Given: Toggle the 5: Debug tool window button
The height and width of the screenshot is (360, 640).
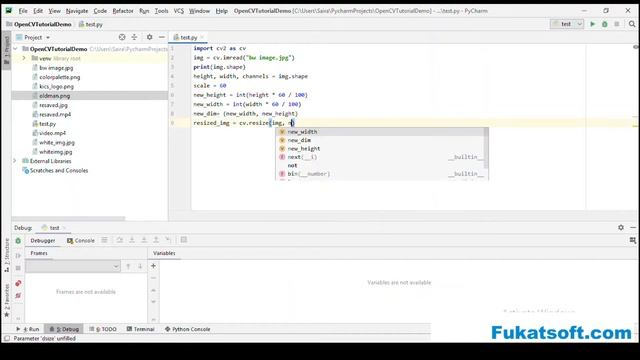Looking at the screenshot, I should click(64, 329).
